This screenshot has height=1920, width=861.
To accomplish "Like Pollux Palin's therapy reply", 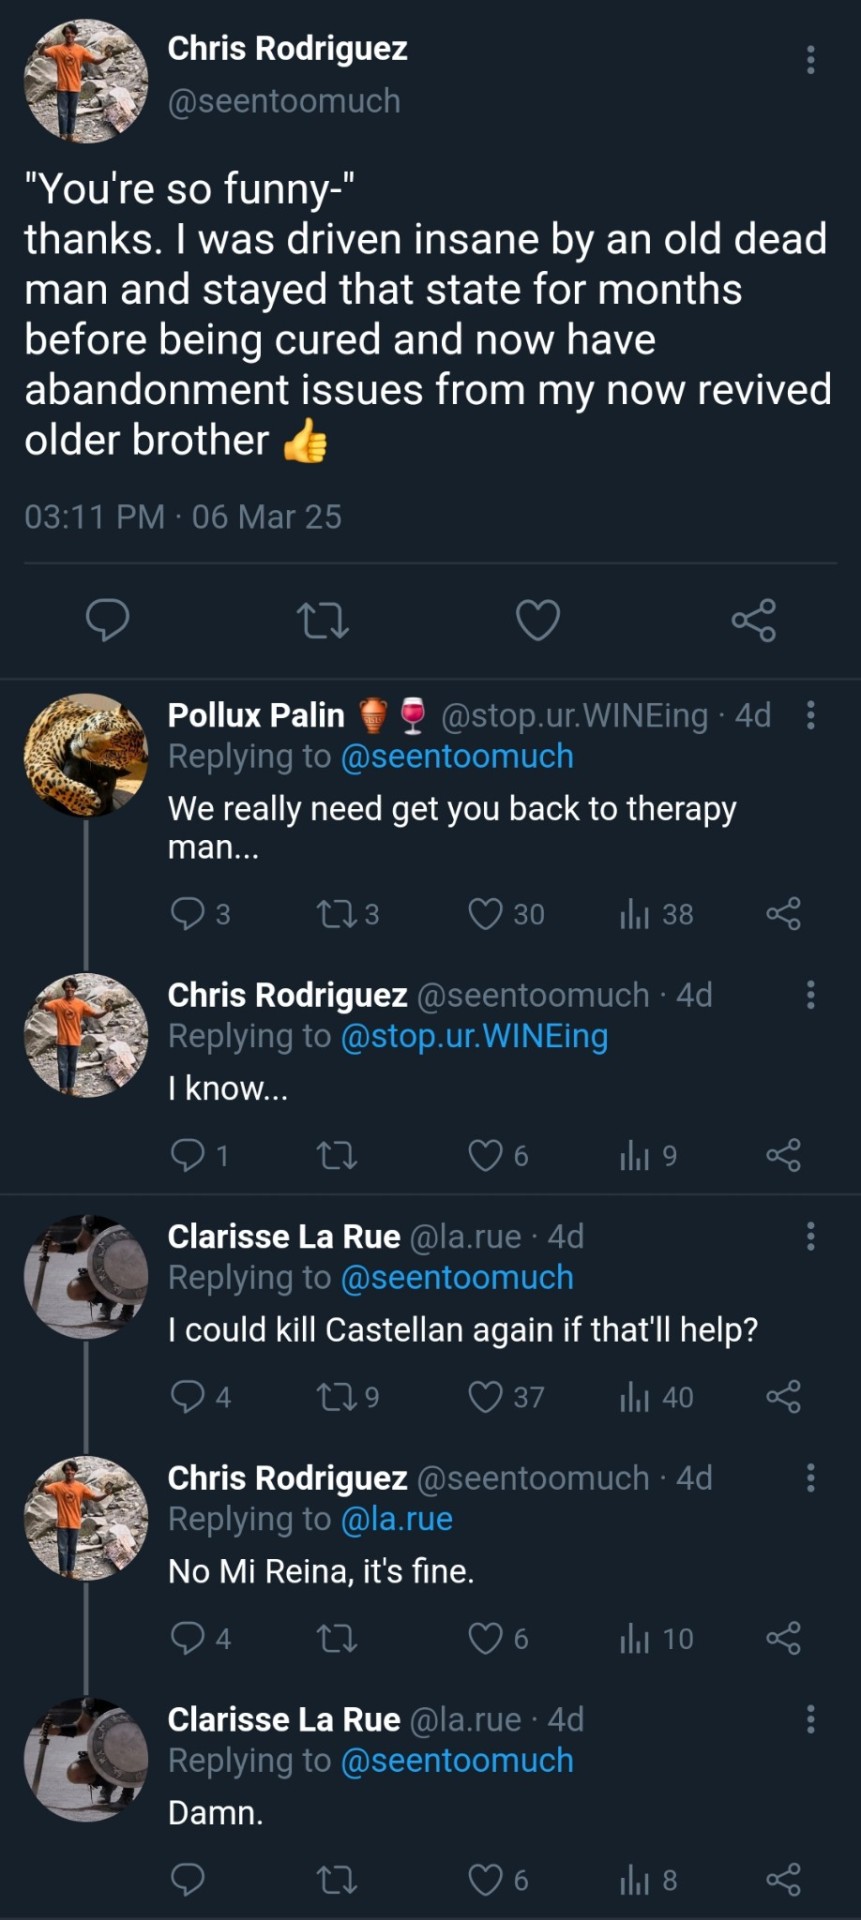I will 486,914.
